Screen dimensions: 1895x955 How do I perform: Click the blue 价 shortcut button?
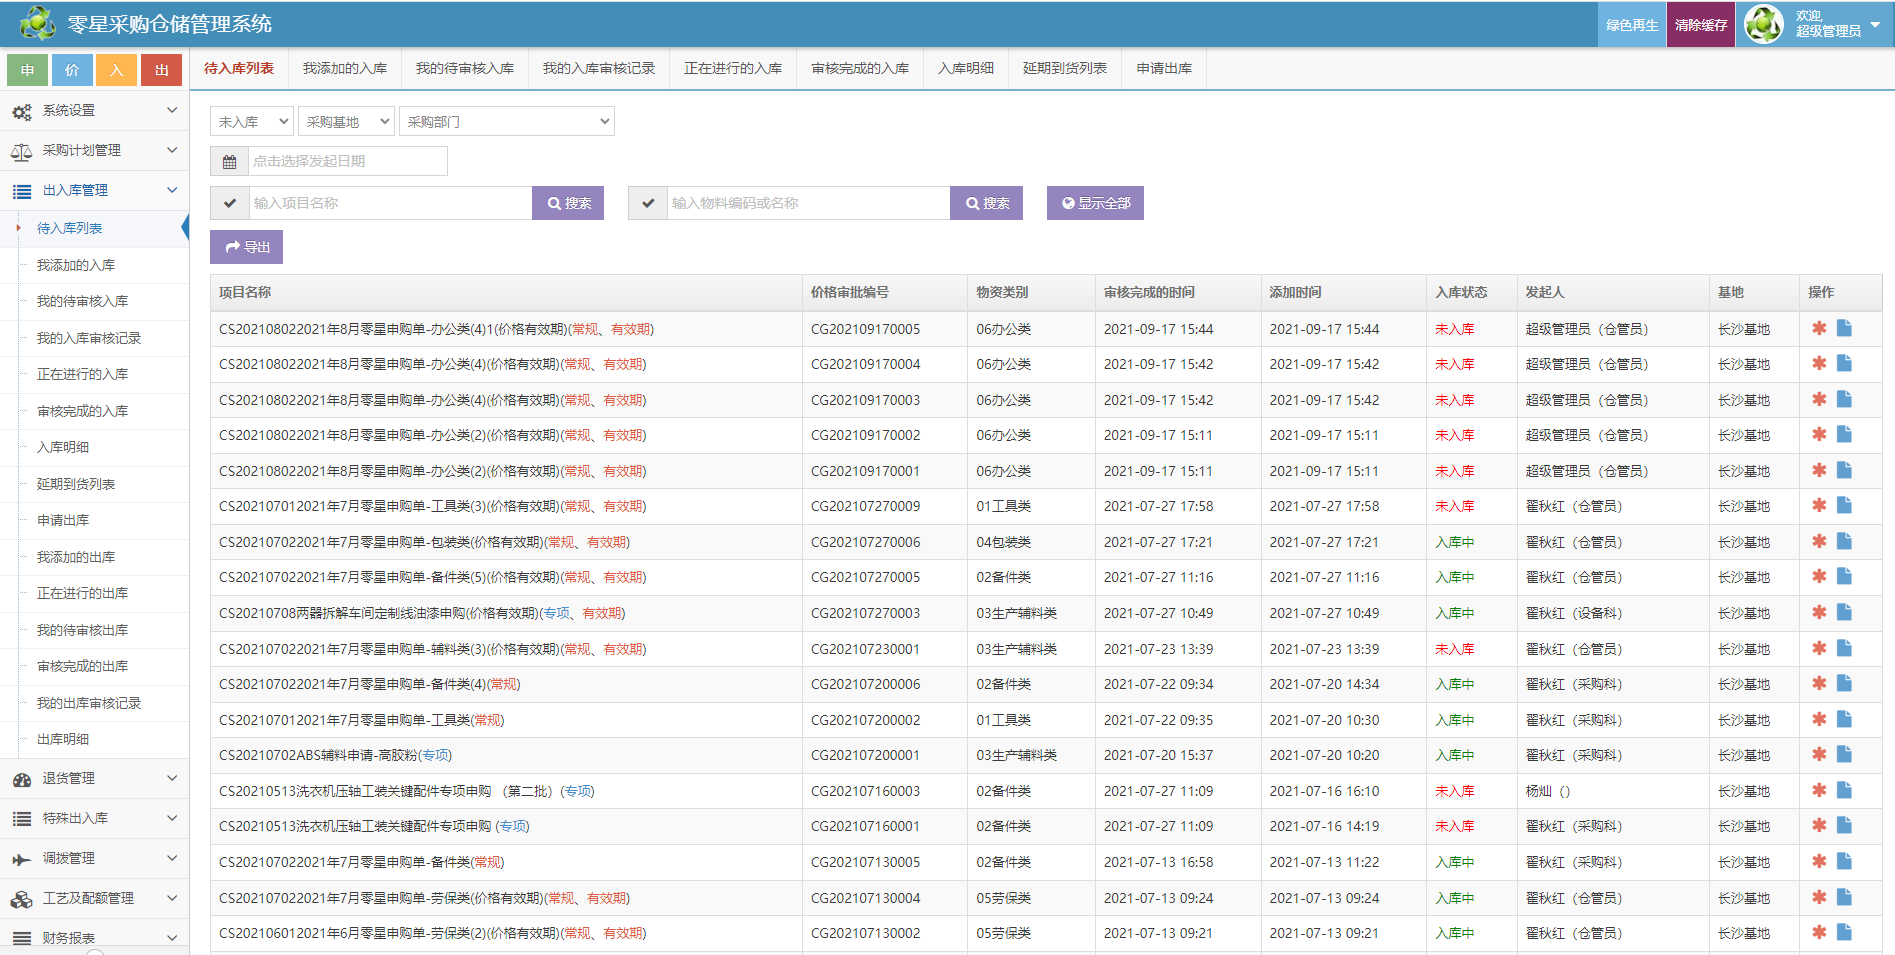[x=72, y=70]
